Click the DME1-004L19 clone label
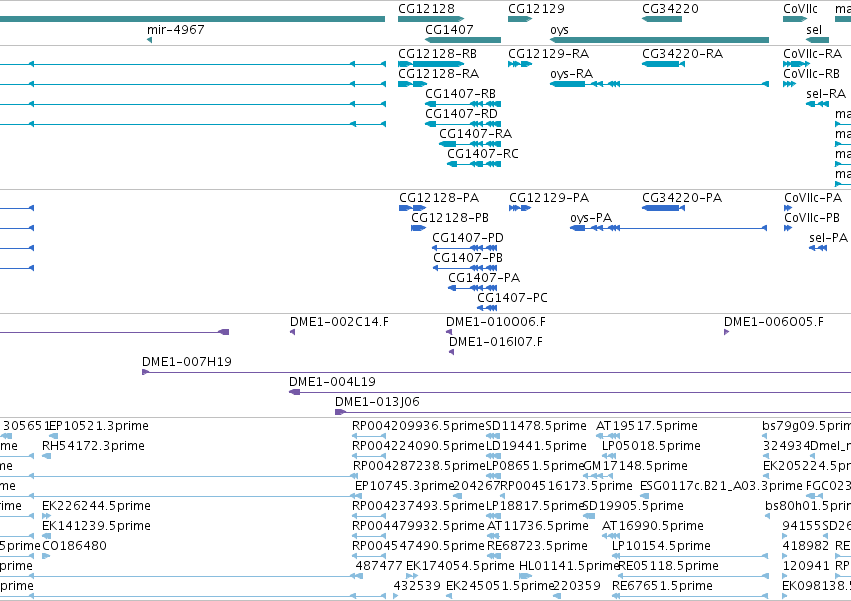The width and height of the screenshot is (851, 601). point(332,382)
